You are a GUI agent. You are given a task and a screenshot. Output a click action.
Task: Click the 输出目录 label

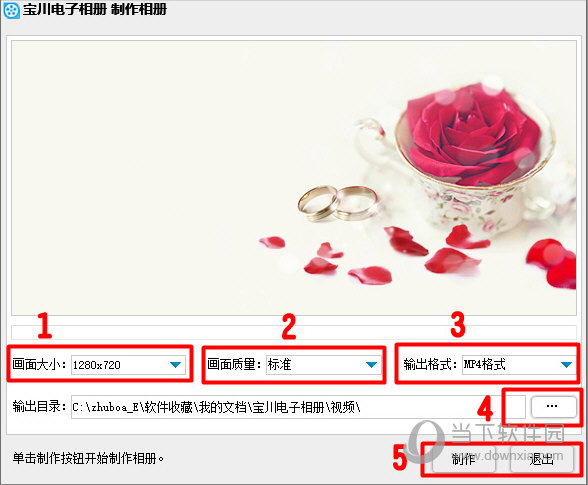click(39, 406)
